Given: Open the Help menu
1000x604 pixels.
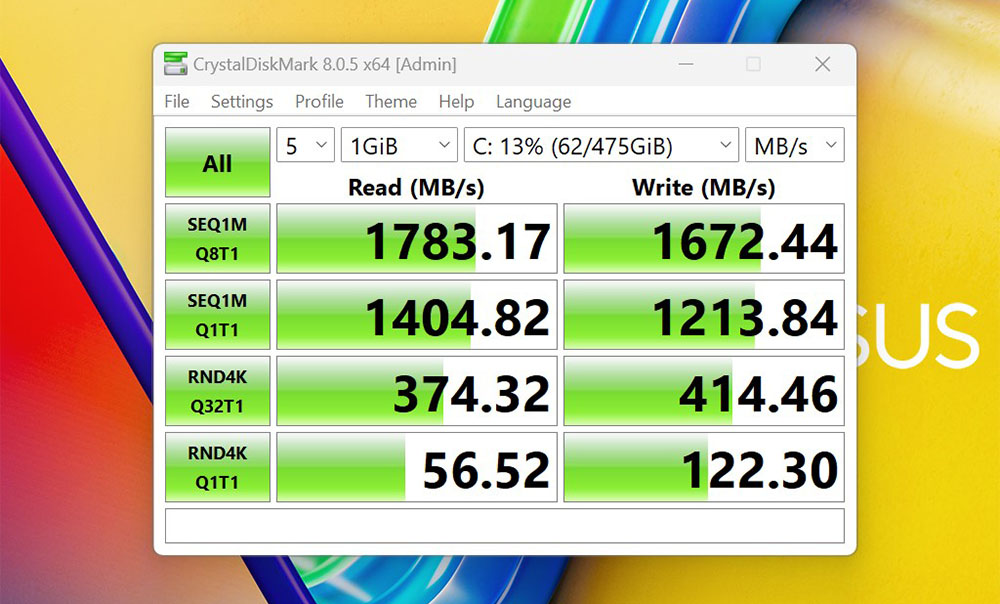Looking at the screenshot, I should pyautogui.click(x=456, y=101).
